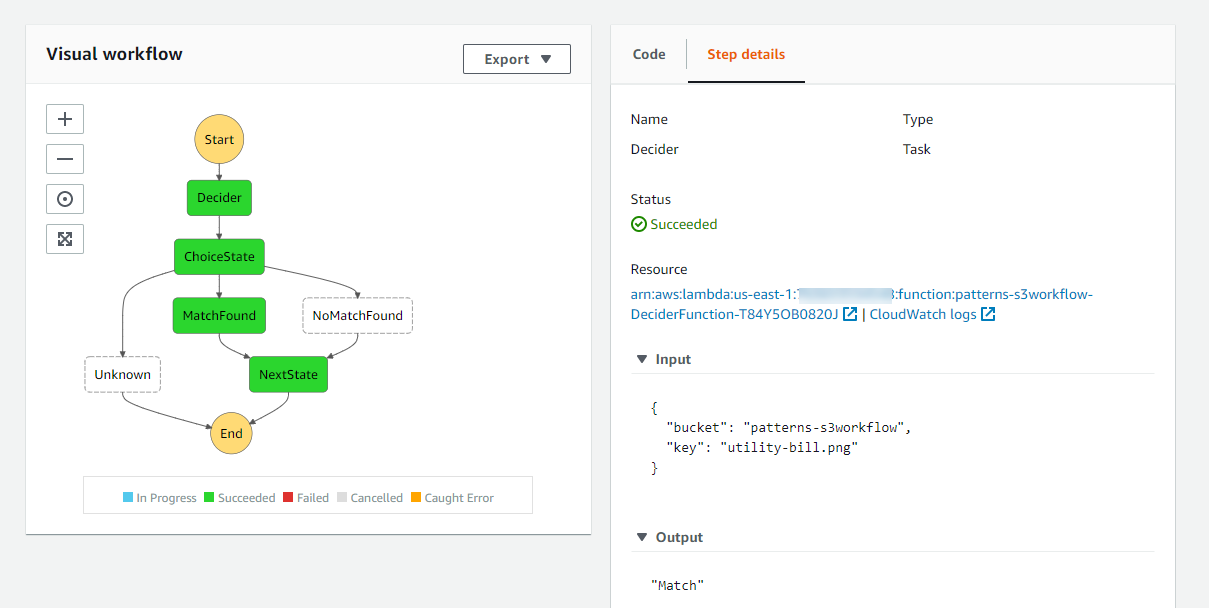The image size is (1209, 608).
Task: Click the Decider name value
Action: [655, 149]
